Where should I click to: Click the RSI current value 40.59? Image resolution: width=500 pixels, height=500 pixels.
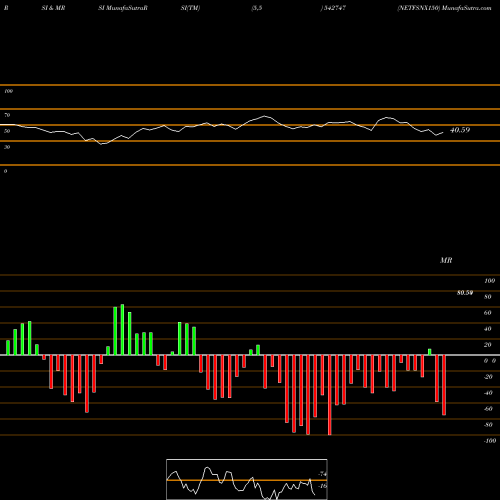pyautogui.click(x=460, y=130)
